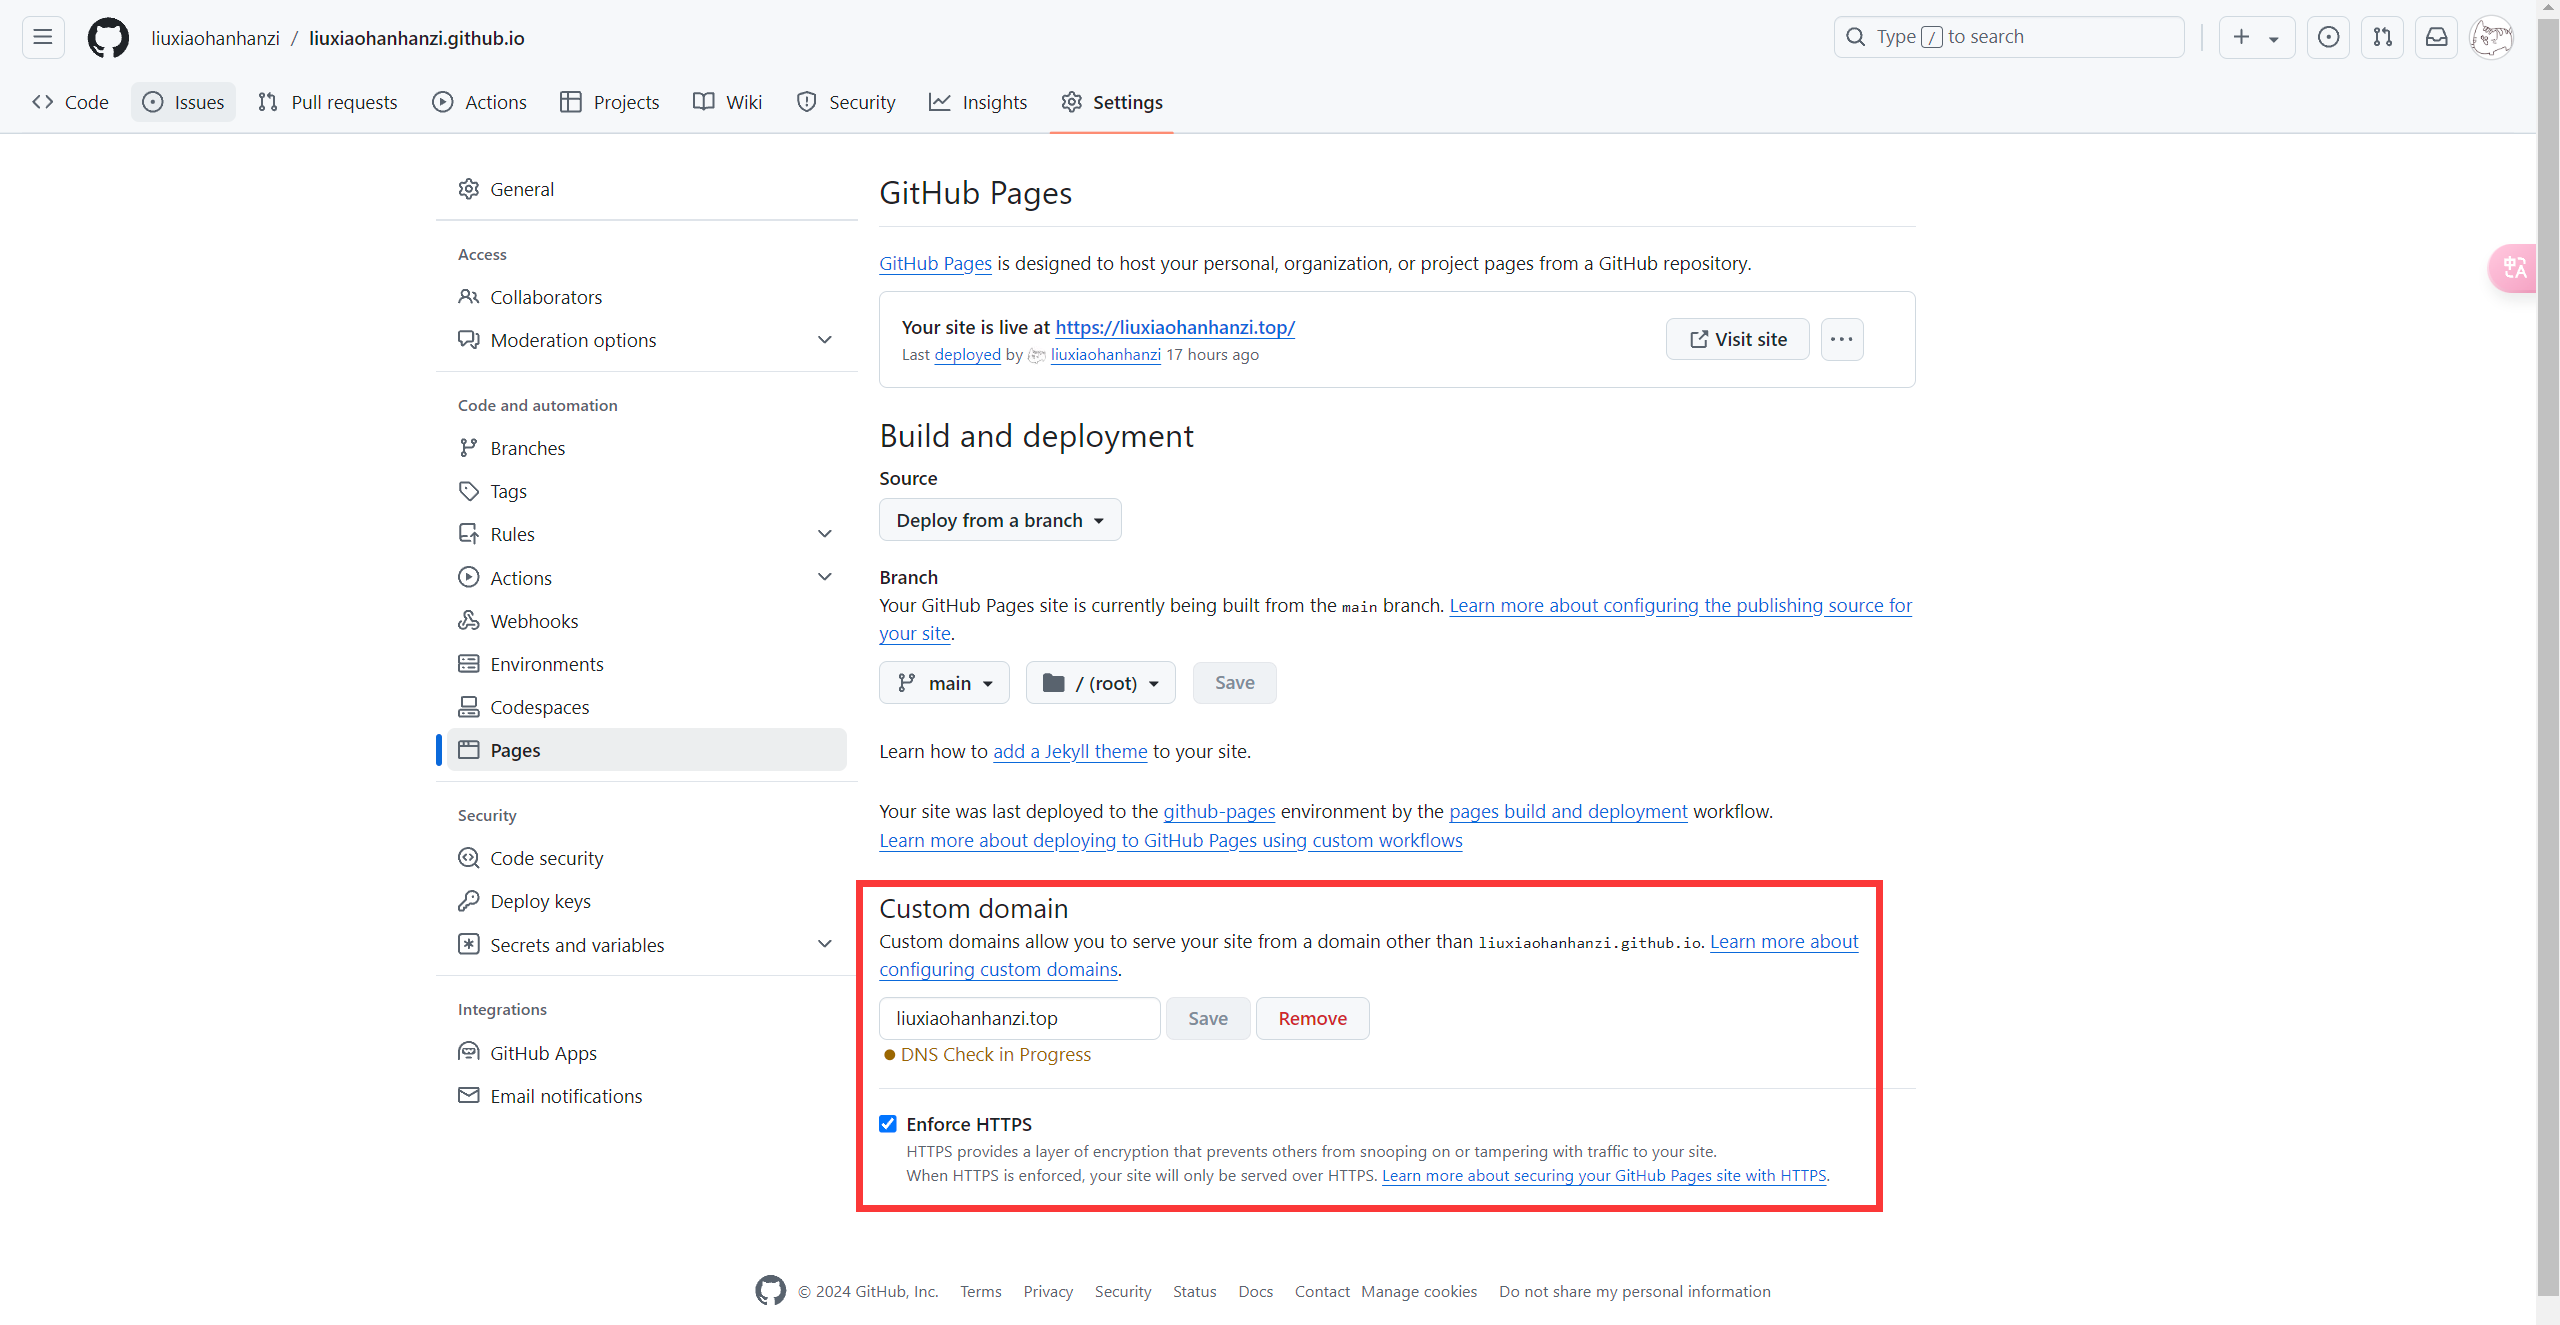Open the hamburger navigation menu
The height and width of the screenshot is (1325, 2560).
click(43, 37)
